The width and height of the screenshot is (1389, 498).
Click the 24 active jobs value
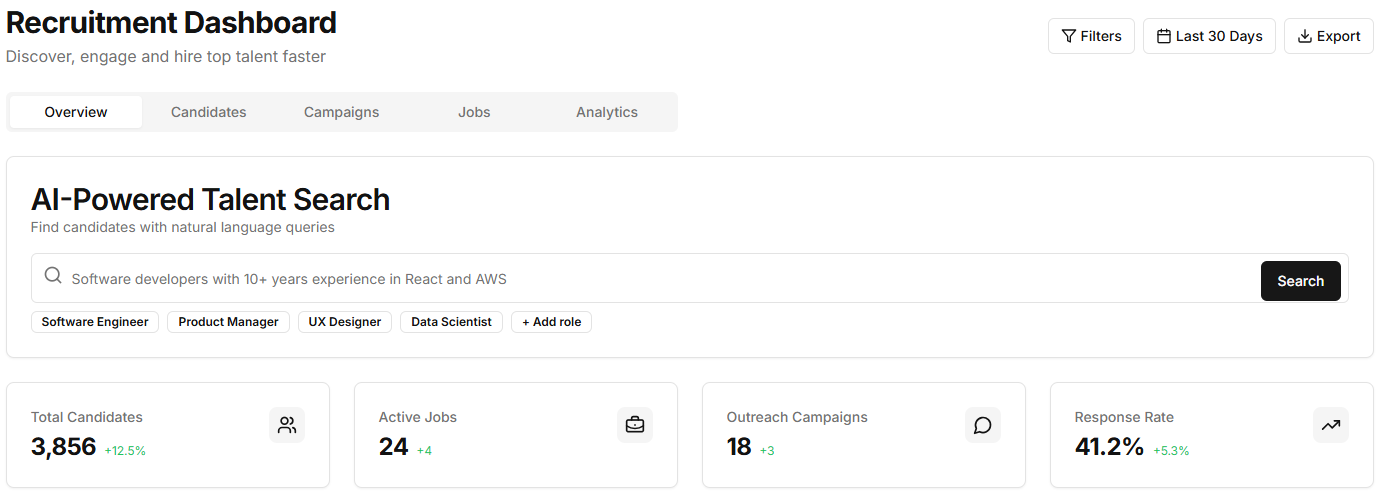click(393, 447)
